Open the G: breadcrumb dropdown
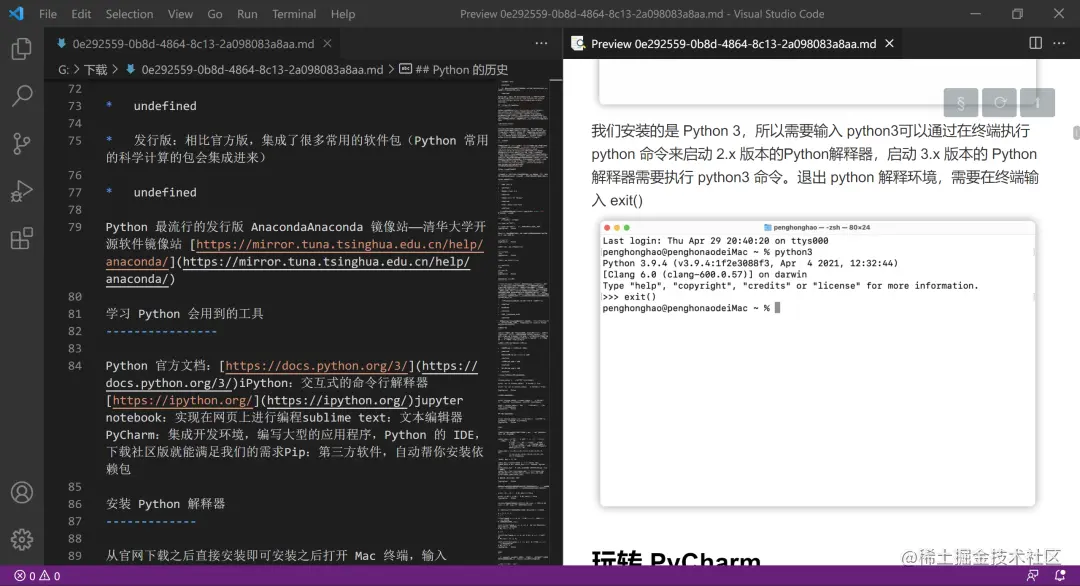The image size is (1080, 586). click(x=62, y=70)
